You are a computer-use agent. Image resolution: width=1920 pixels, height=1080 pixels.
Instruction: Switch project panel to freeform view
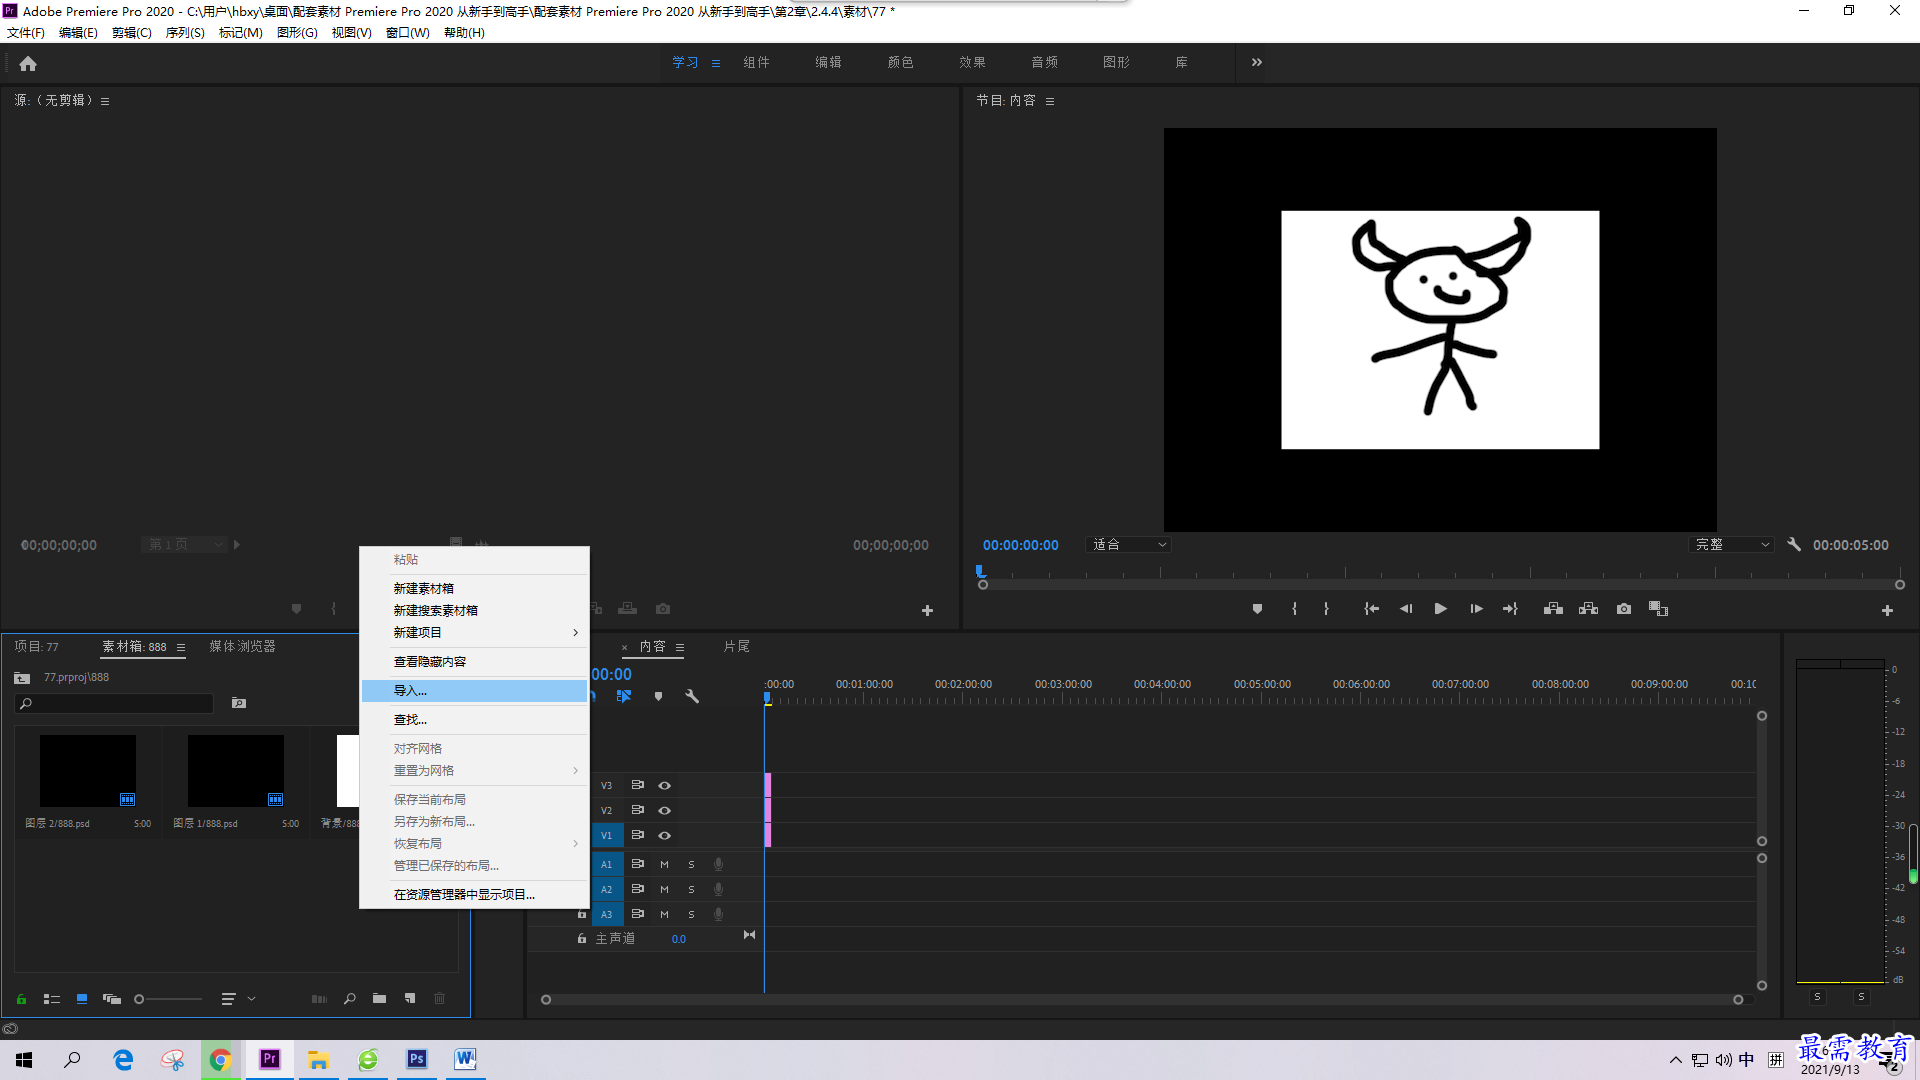point(112,999)
